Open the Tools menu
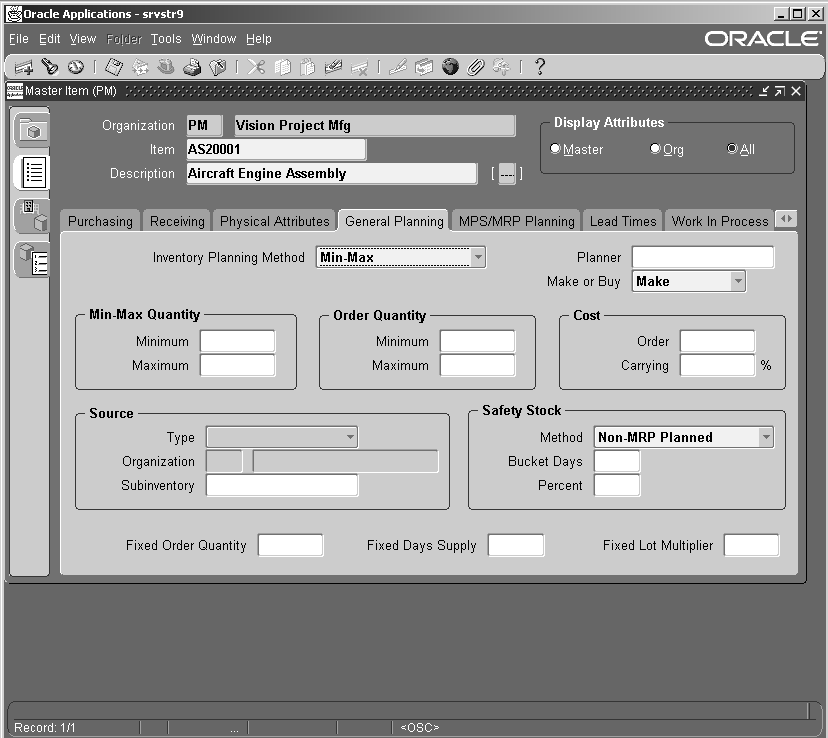Viewport: 828px width, 738px height. tap(166, 39)
